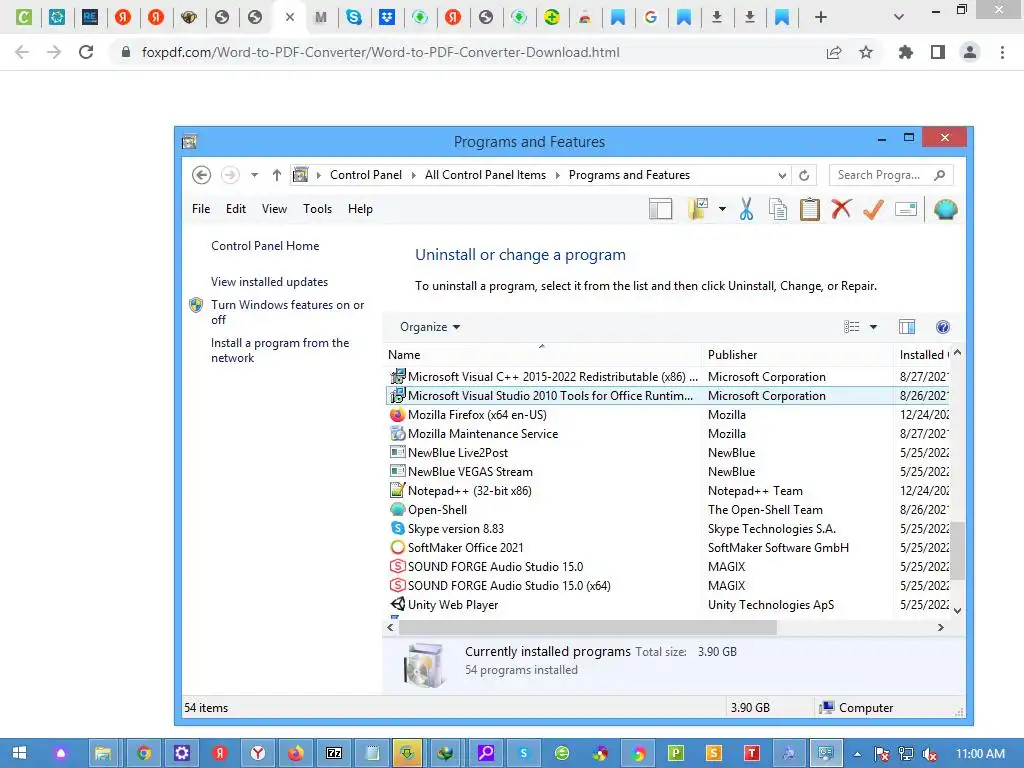Select Unity Web Player entry
Screen dimensions: 1024x768
[668, 605]
